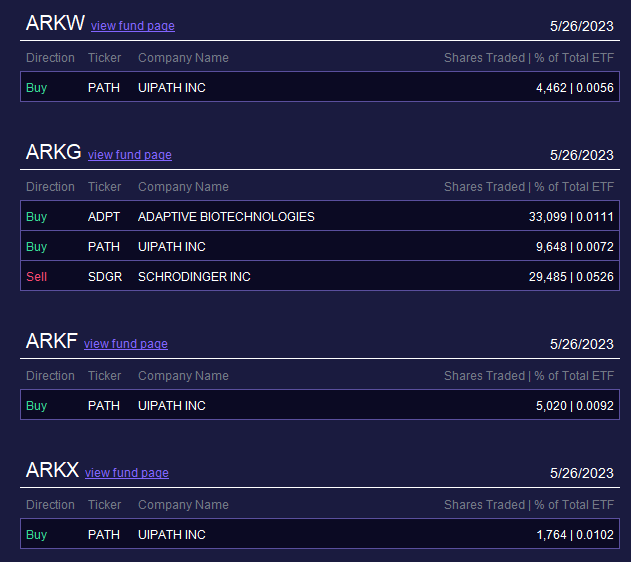This screenshot has height=562, width=631.
Task: Click PATH ticker in ARKF table
Action: tap(104, 406)
